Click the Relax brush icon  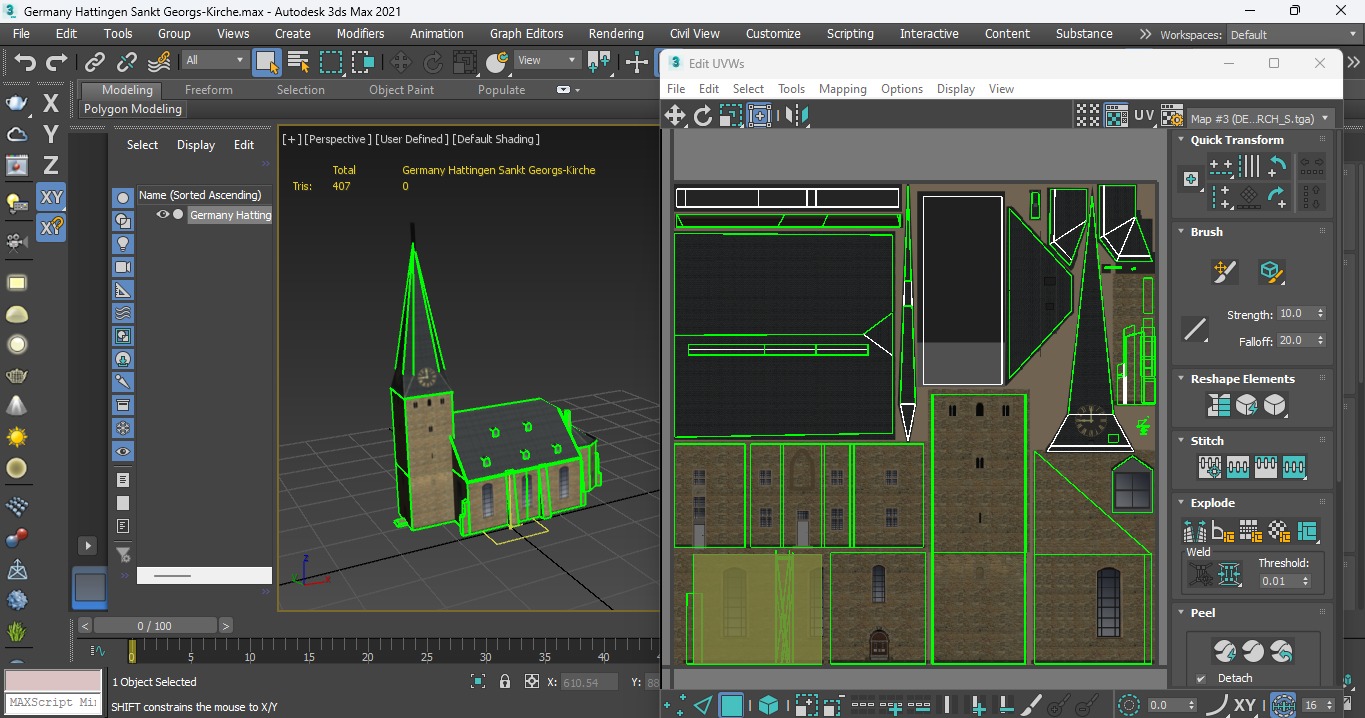tap(1270, 271)
